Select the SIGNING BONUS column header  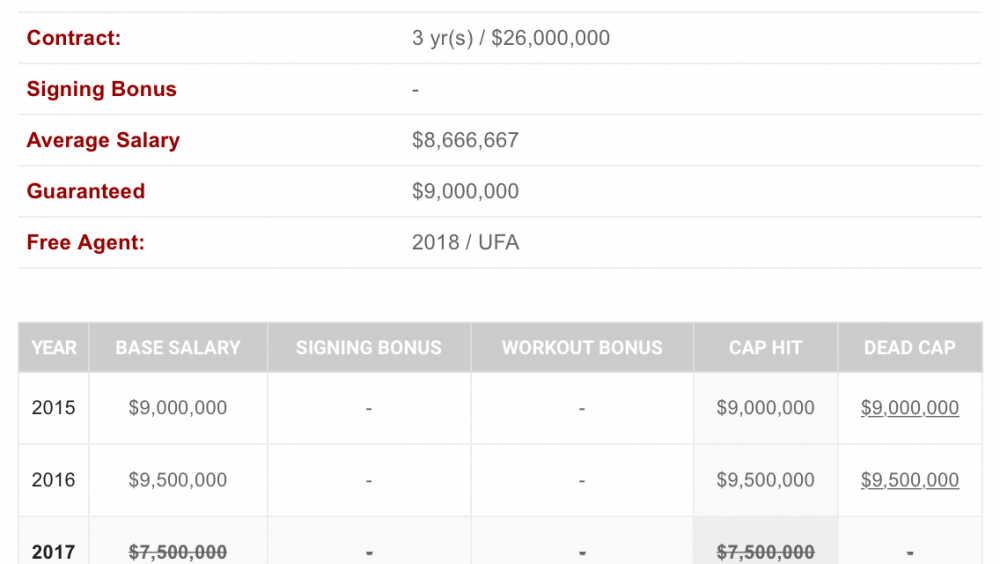click(369, 348)
